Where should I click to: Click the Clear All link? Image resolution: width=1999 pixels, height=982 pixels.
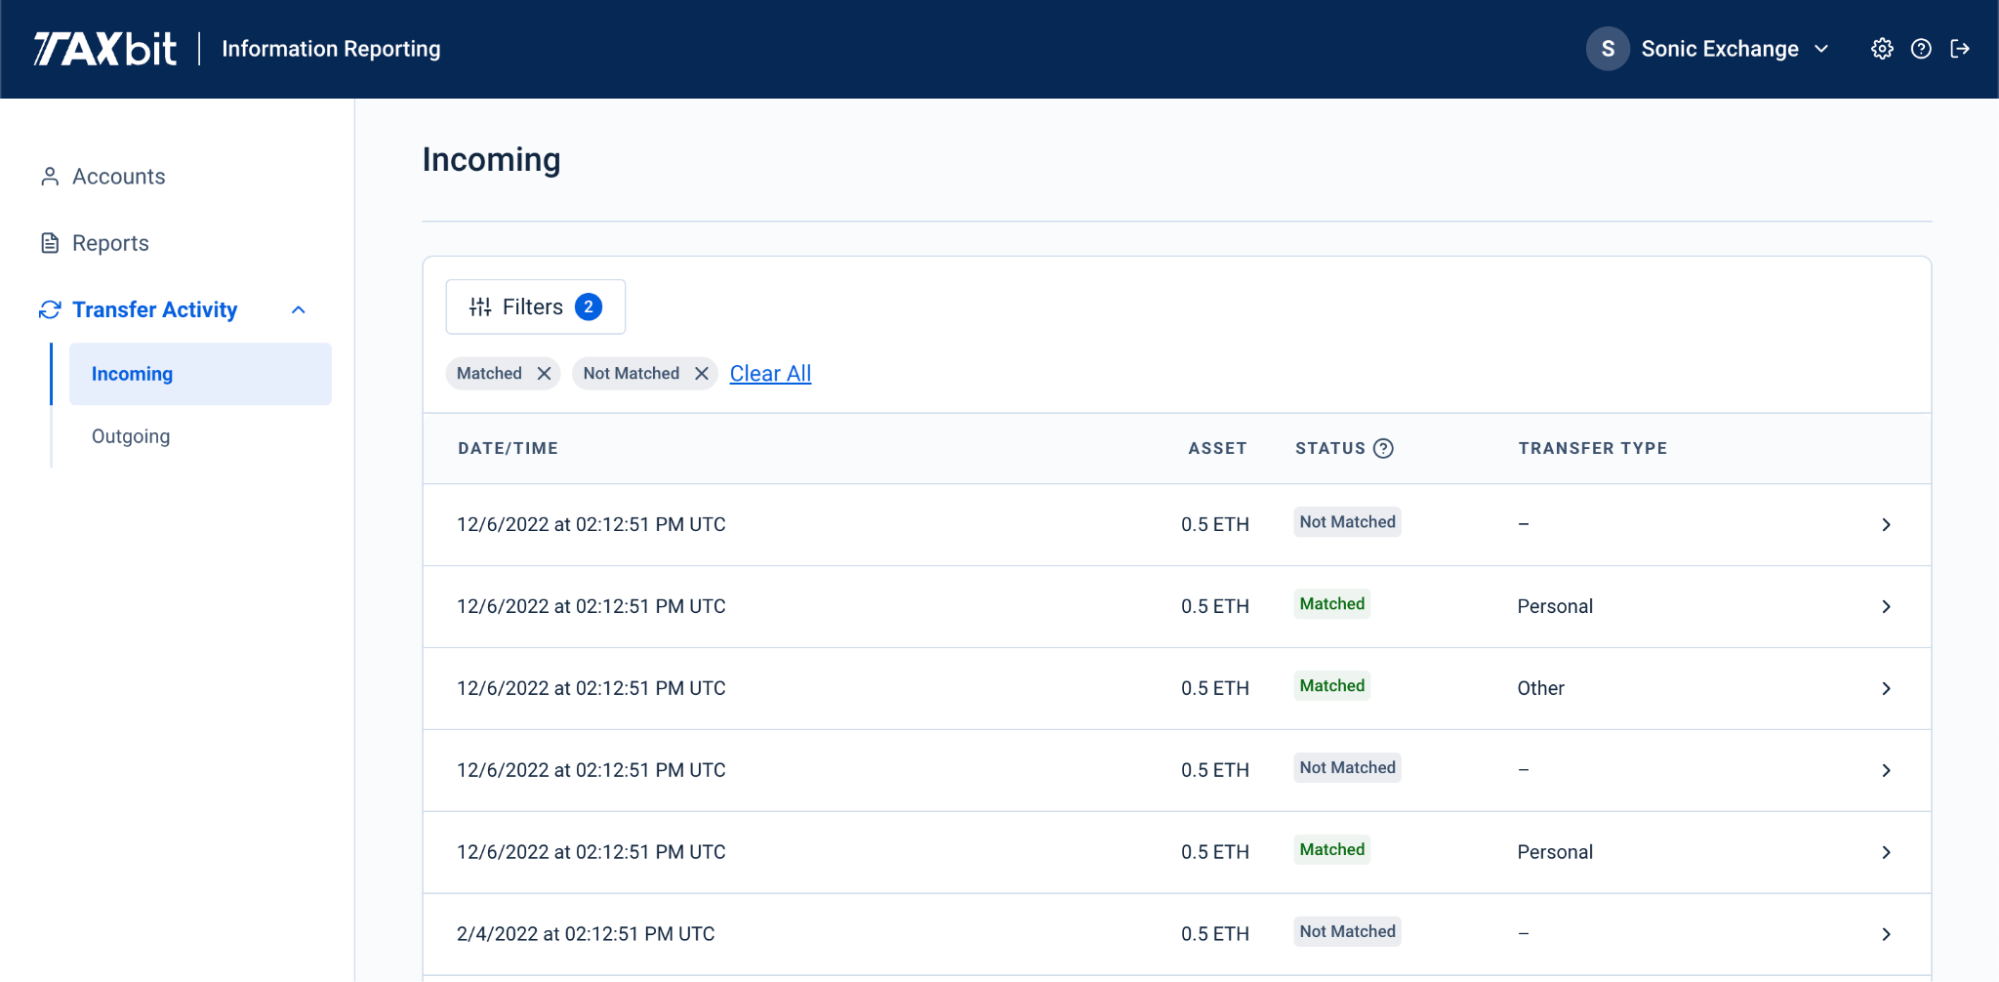pyautogui.click(x=770, y=373)
